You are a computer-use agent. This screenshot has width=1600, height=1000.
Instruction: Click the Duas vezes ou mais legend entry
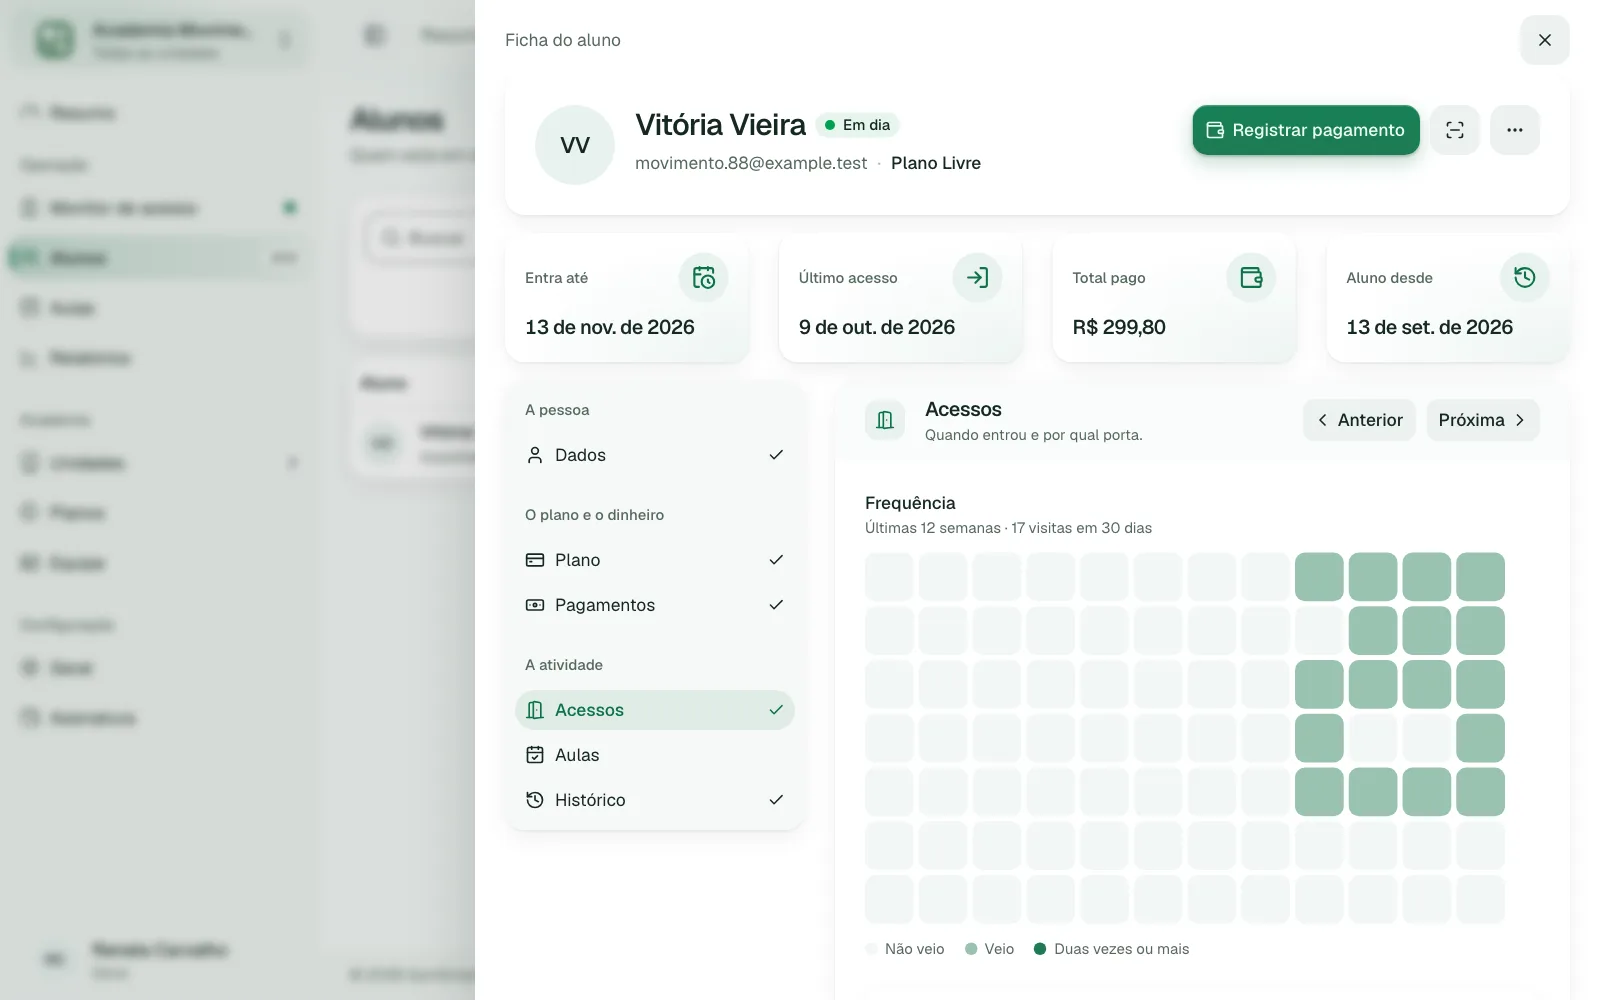click(x=1112, y=949)
